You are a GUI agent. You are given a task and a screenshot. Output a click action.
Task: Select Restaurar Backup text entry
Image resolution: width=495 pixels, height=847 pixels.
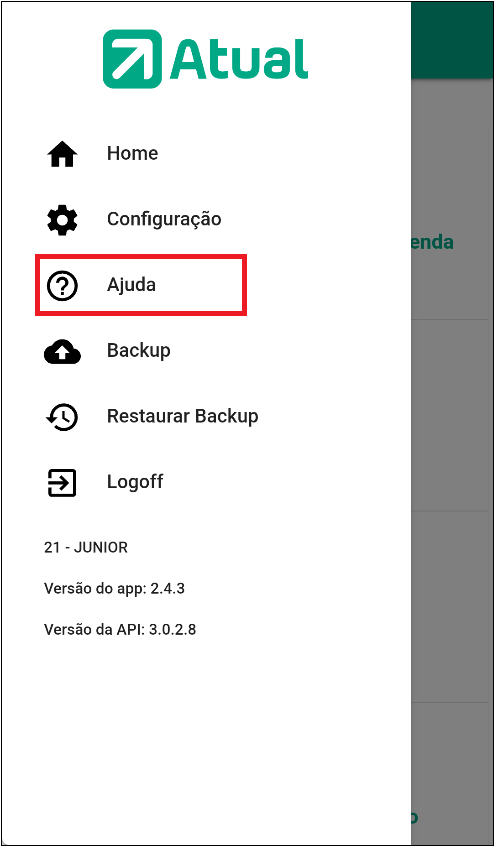(x=183, y=416)
